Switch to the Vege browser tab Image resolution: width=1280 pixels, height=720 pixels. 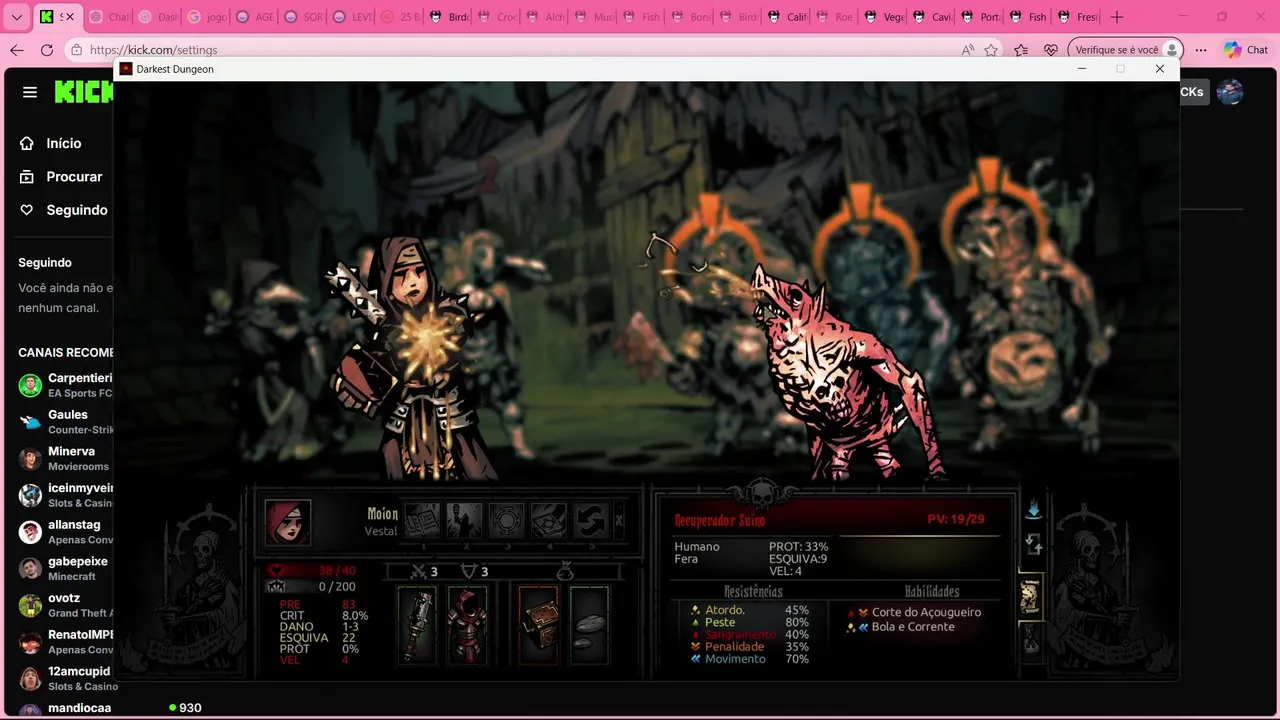883,17
